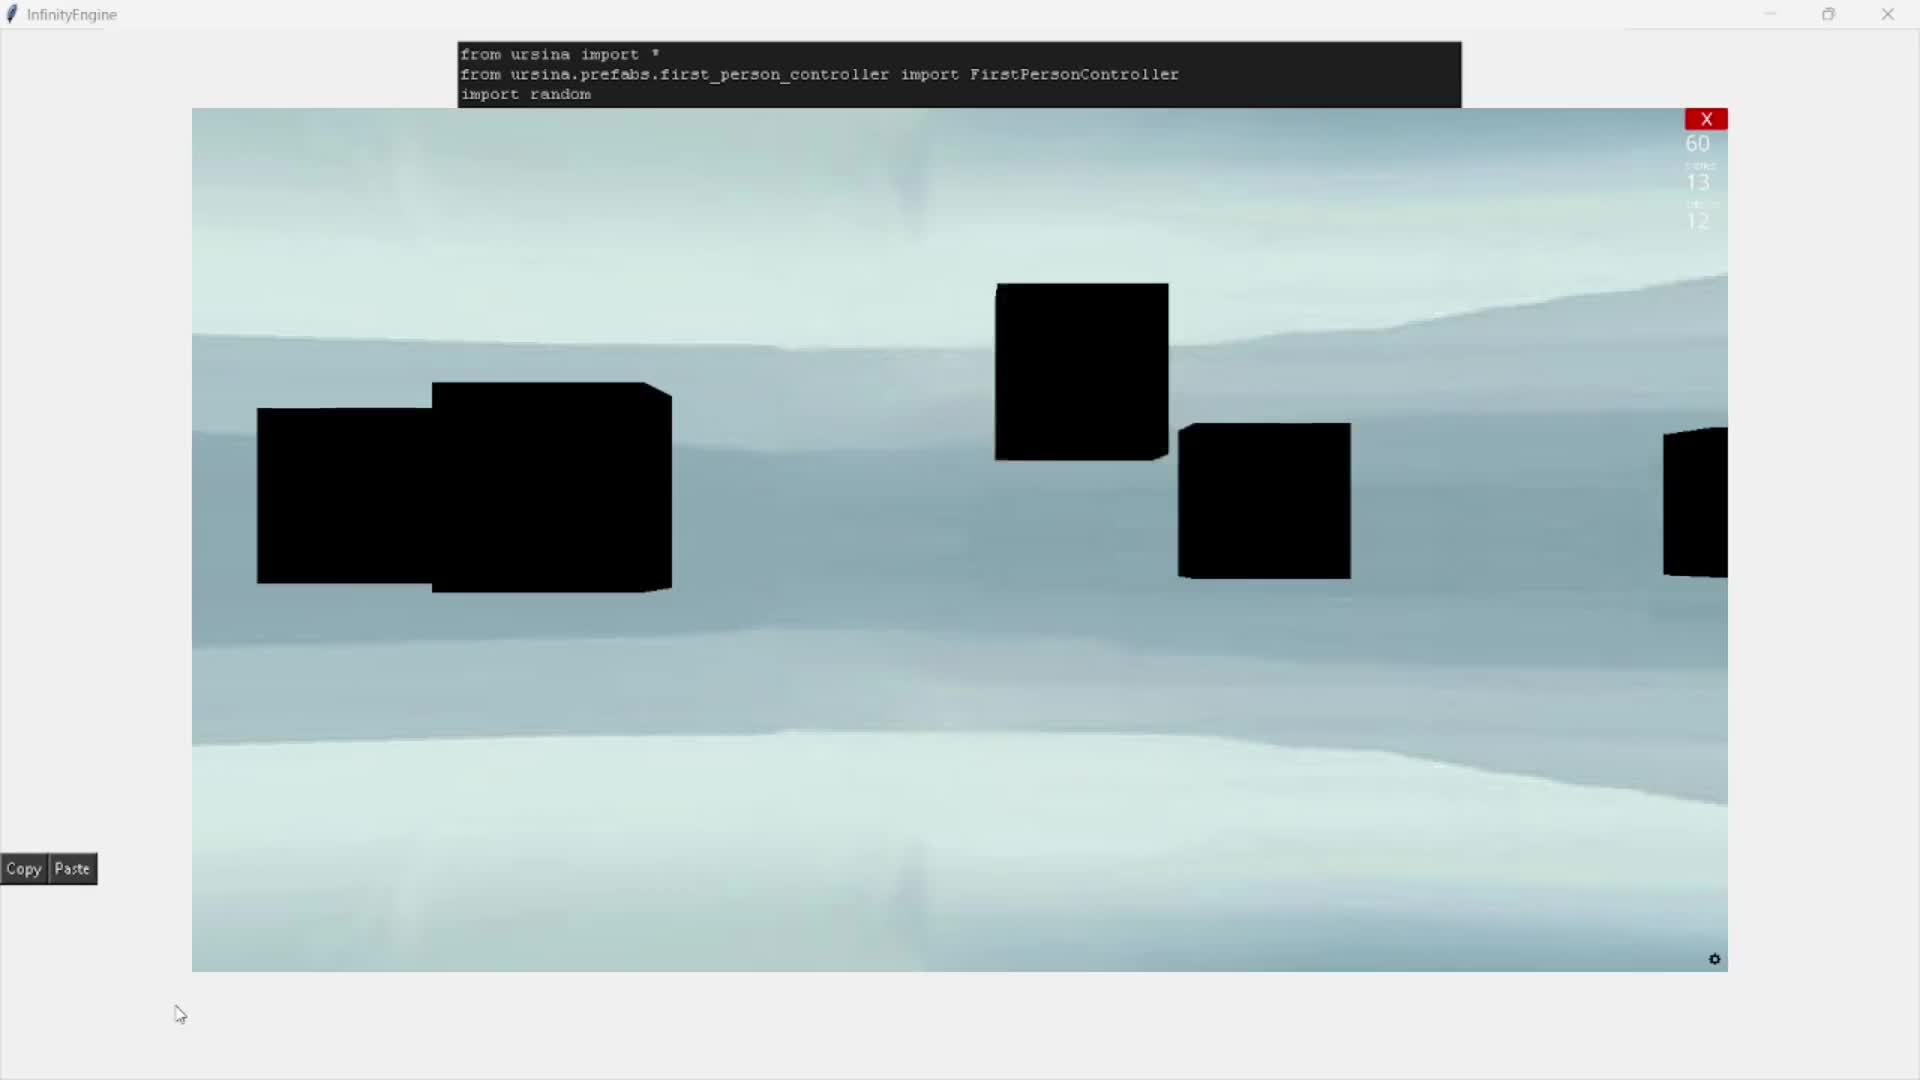The height and width of the screenshot is (1080, 1920).
Task: Toggle the red X HUD element off
Action: click(x=1707, y=119)
